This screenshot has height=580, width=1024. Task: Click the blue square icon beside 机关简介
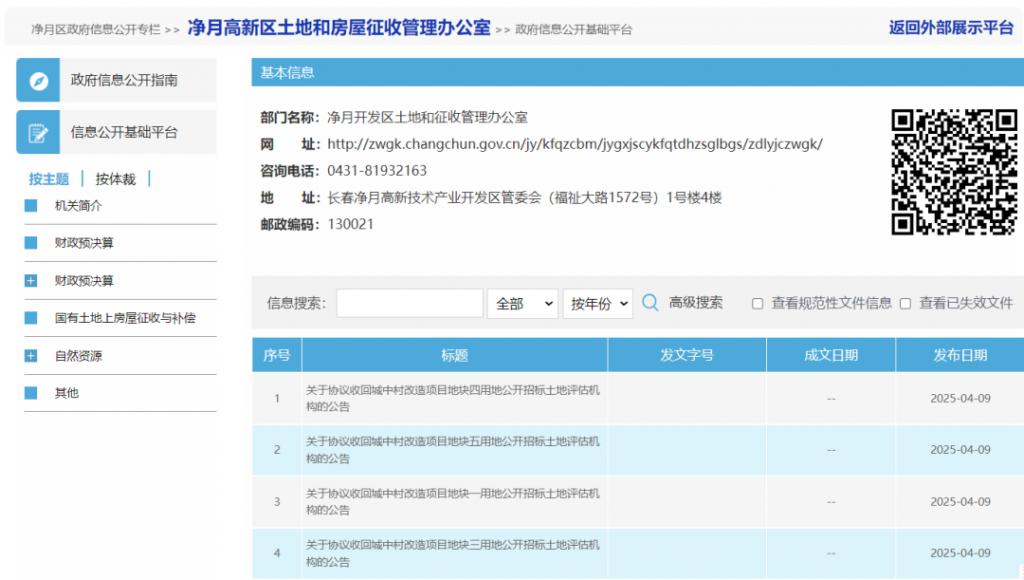[x=31, y=206]
